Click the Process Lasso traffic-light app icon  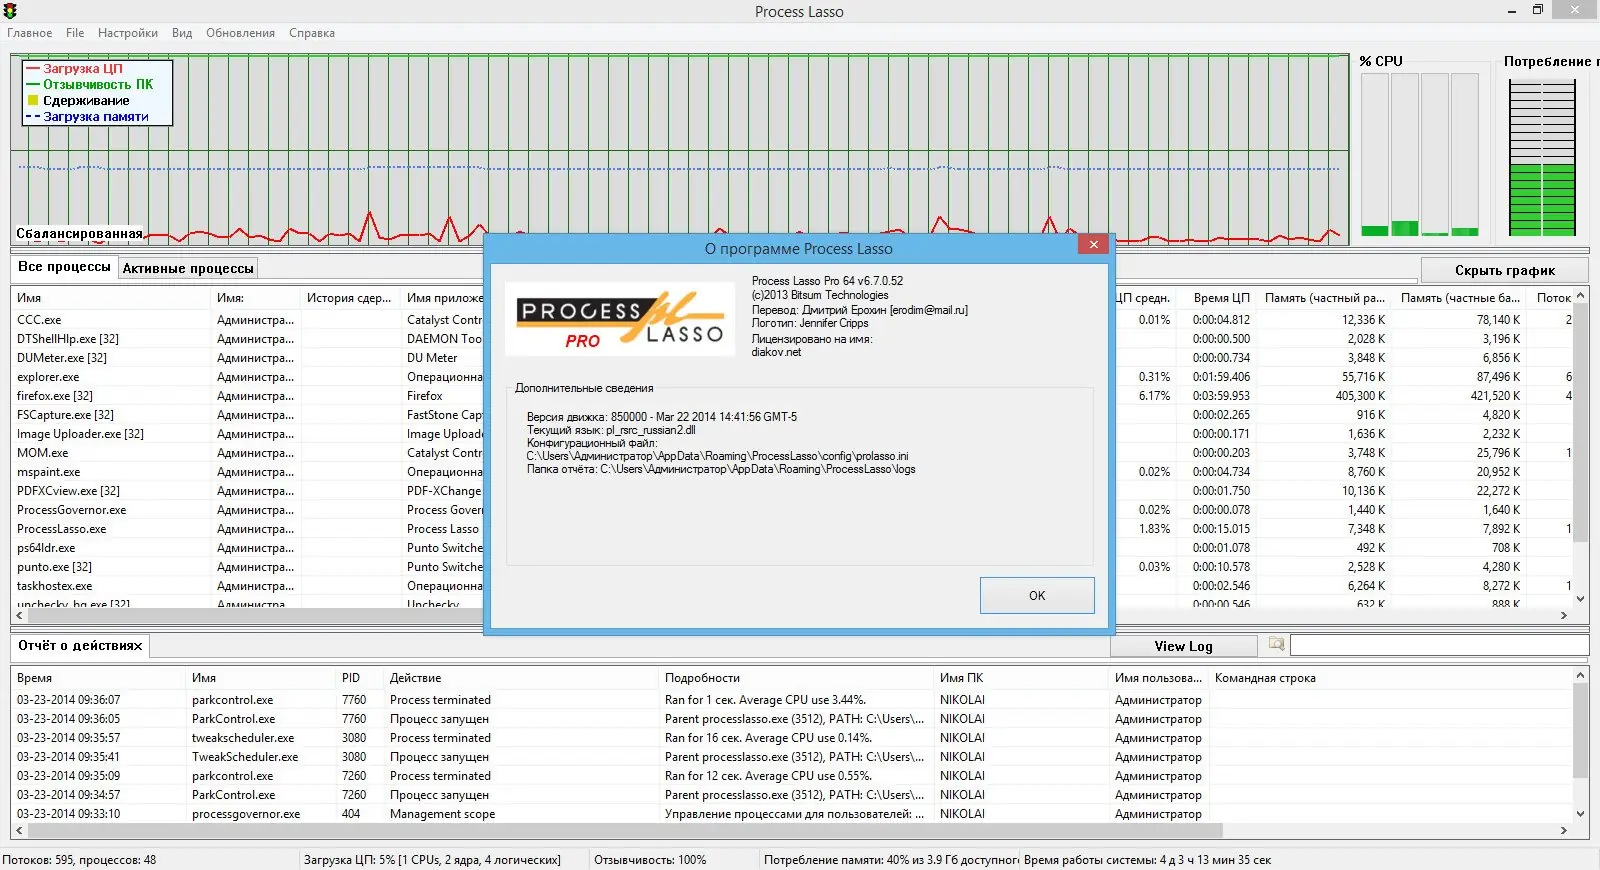point(10,11)
